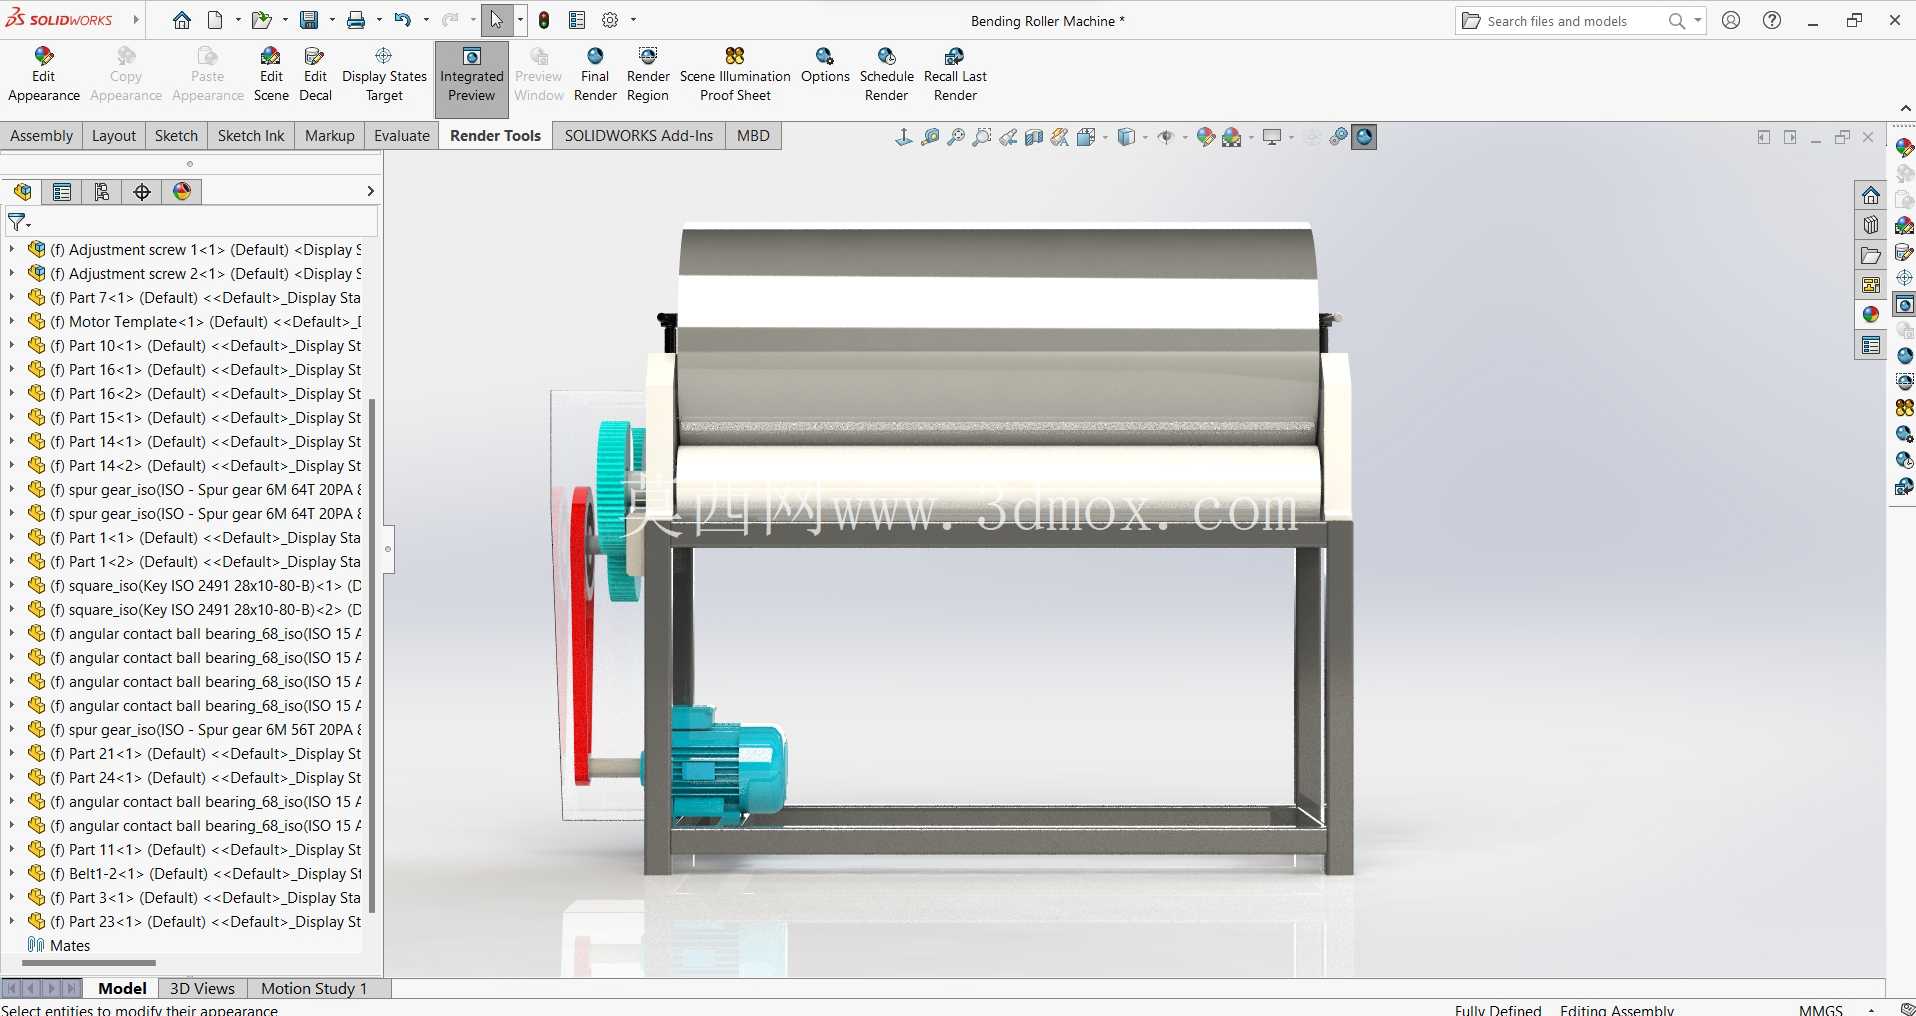Open the Undo history dropdown arrow
Image resolution: width=1916 pixels, height=1016 pixels.
click(426, 20)
